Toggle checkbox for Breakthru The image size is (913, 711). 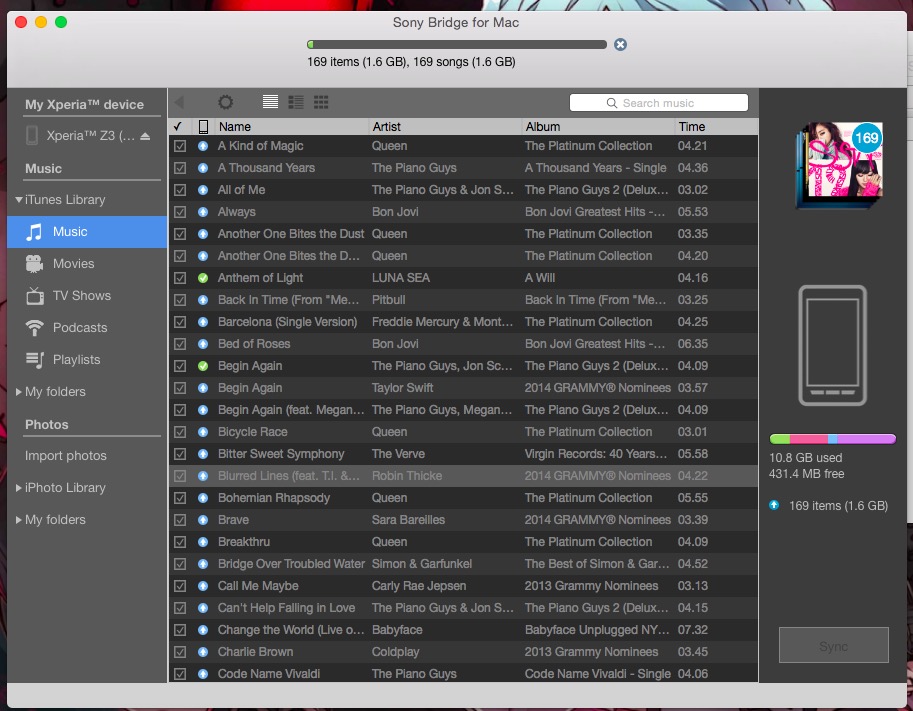(180, 542)
